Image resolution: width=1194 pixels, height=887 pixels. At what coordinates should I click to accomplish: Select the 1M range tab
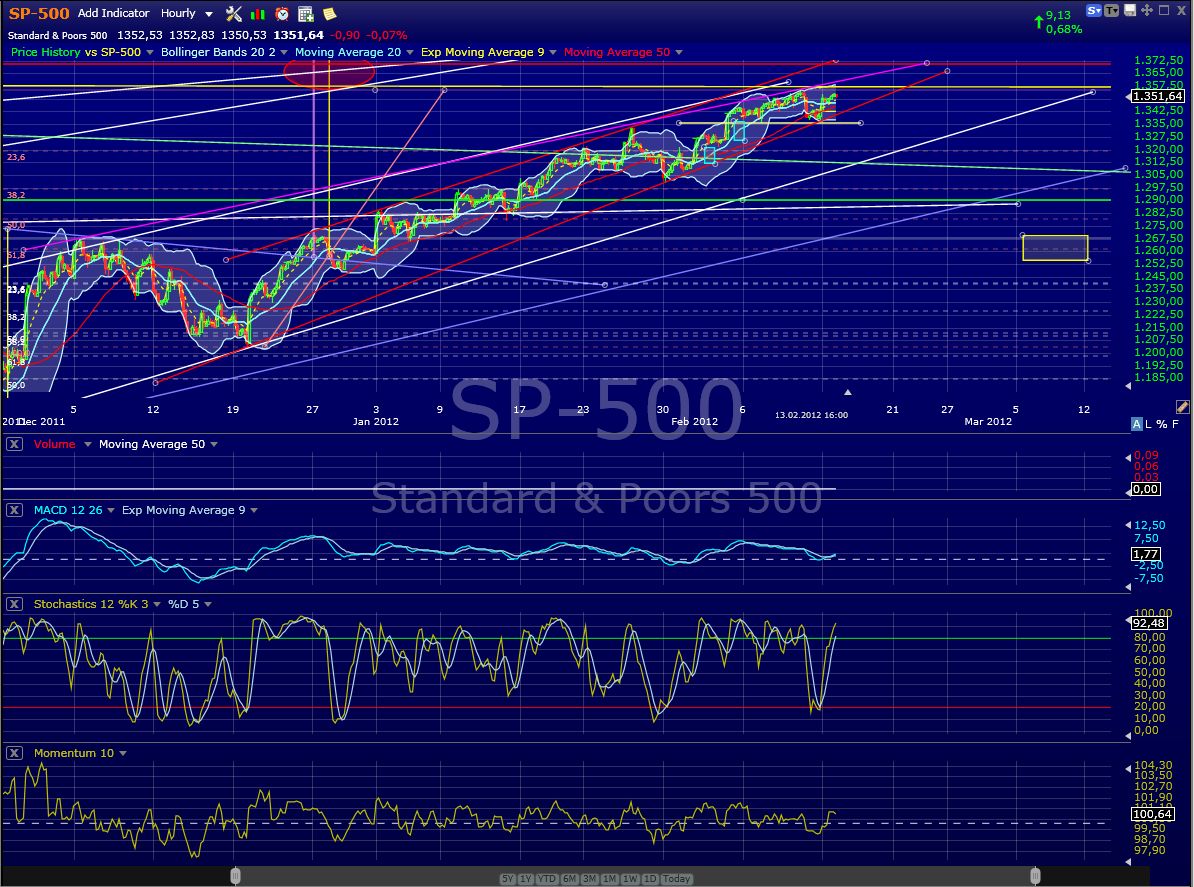pos(609,879)
